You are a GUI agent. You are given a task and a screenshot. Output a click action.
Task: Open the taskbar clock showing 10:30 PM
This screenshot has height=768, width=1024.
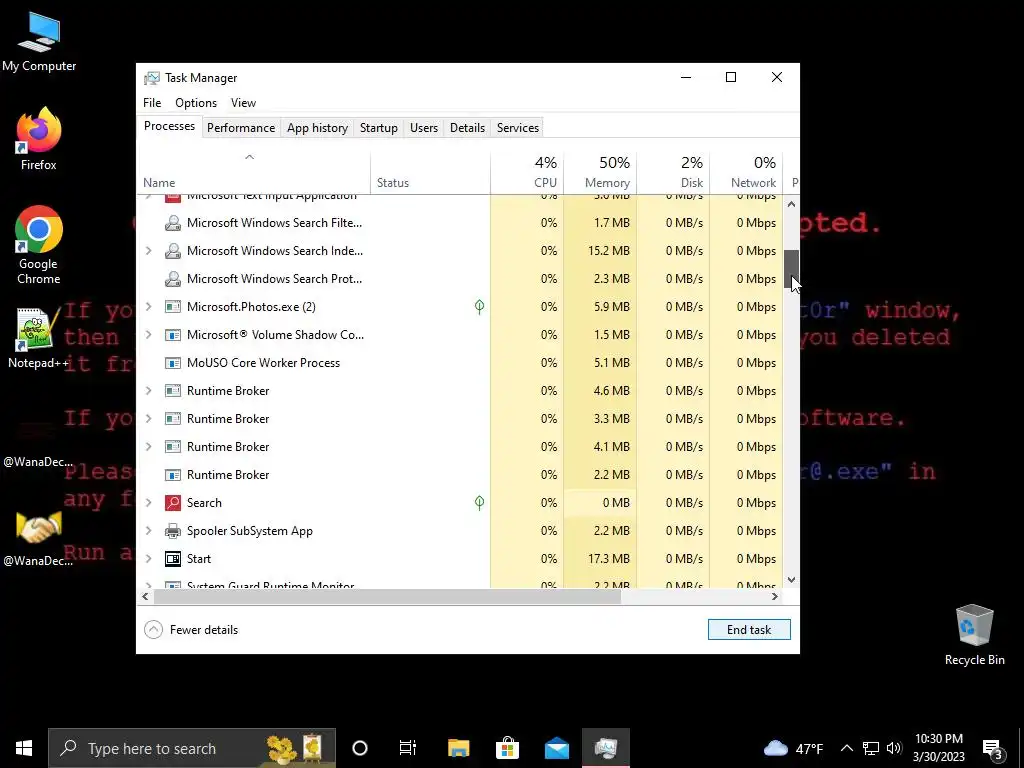point(938,748)
